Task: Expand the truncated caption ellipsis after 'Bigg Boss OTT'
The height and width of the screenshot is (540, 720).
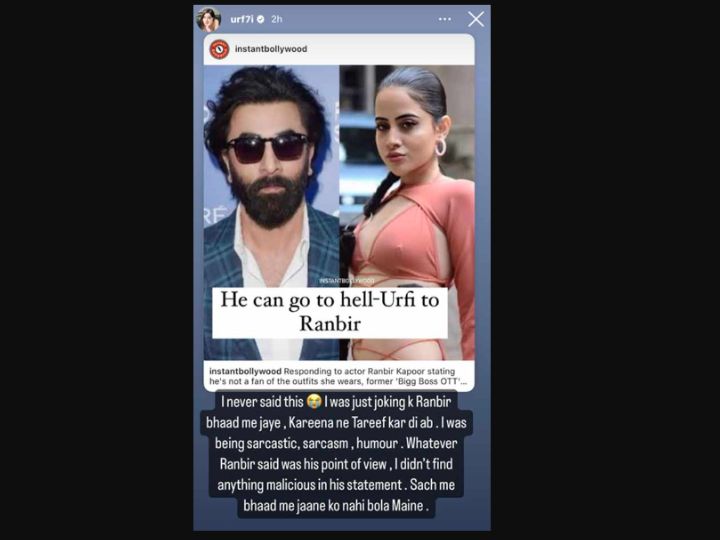Action: (x=464, y=382)
